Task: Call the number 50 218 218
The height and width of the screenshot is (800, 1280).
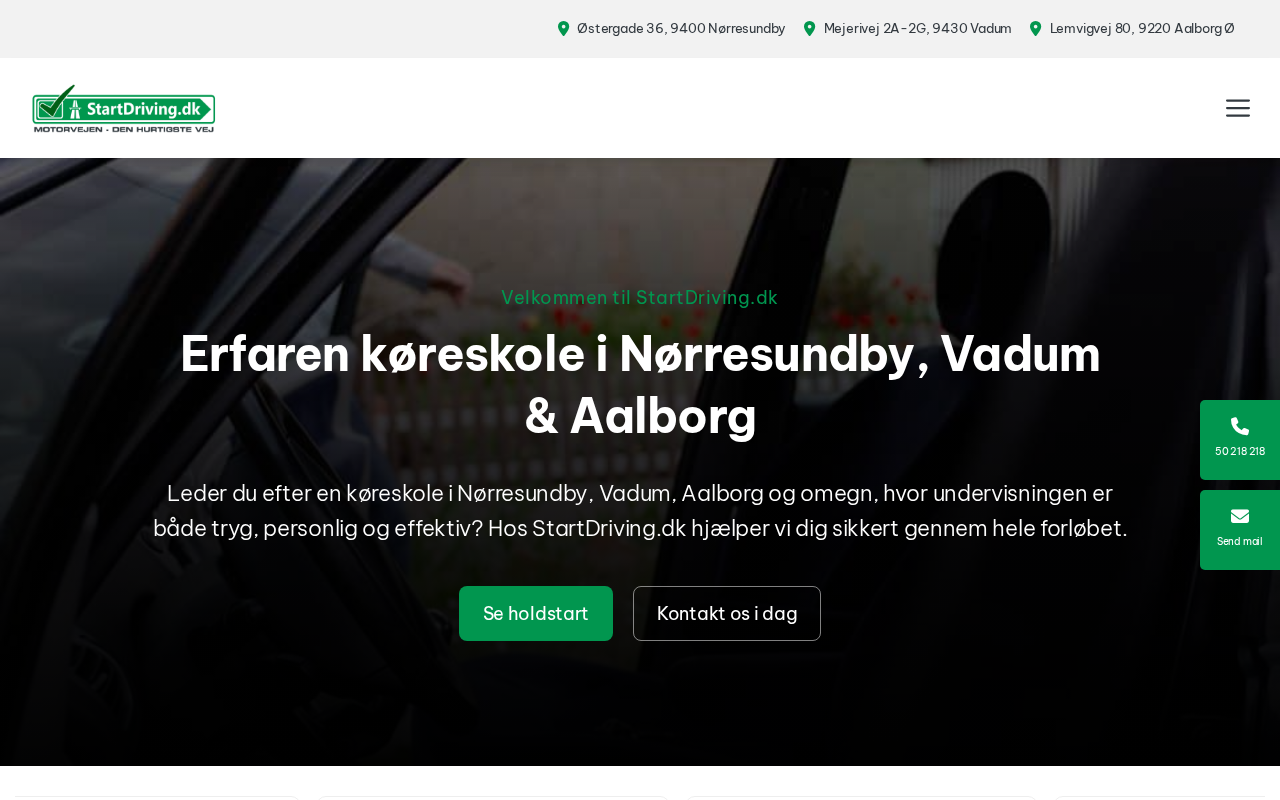Action: (x=1240, y=451)
